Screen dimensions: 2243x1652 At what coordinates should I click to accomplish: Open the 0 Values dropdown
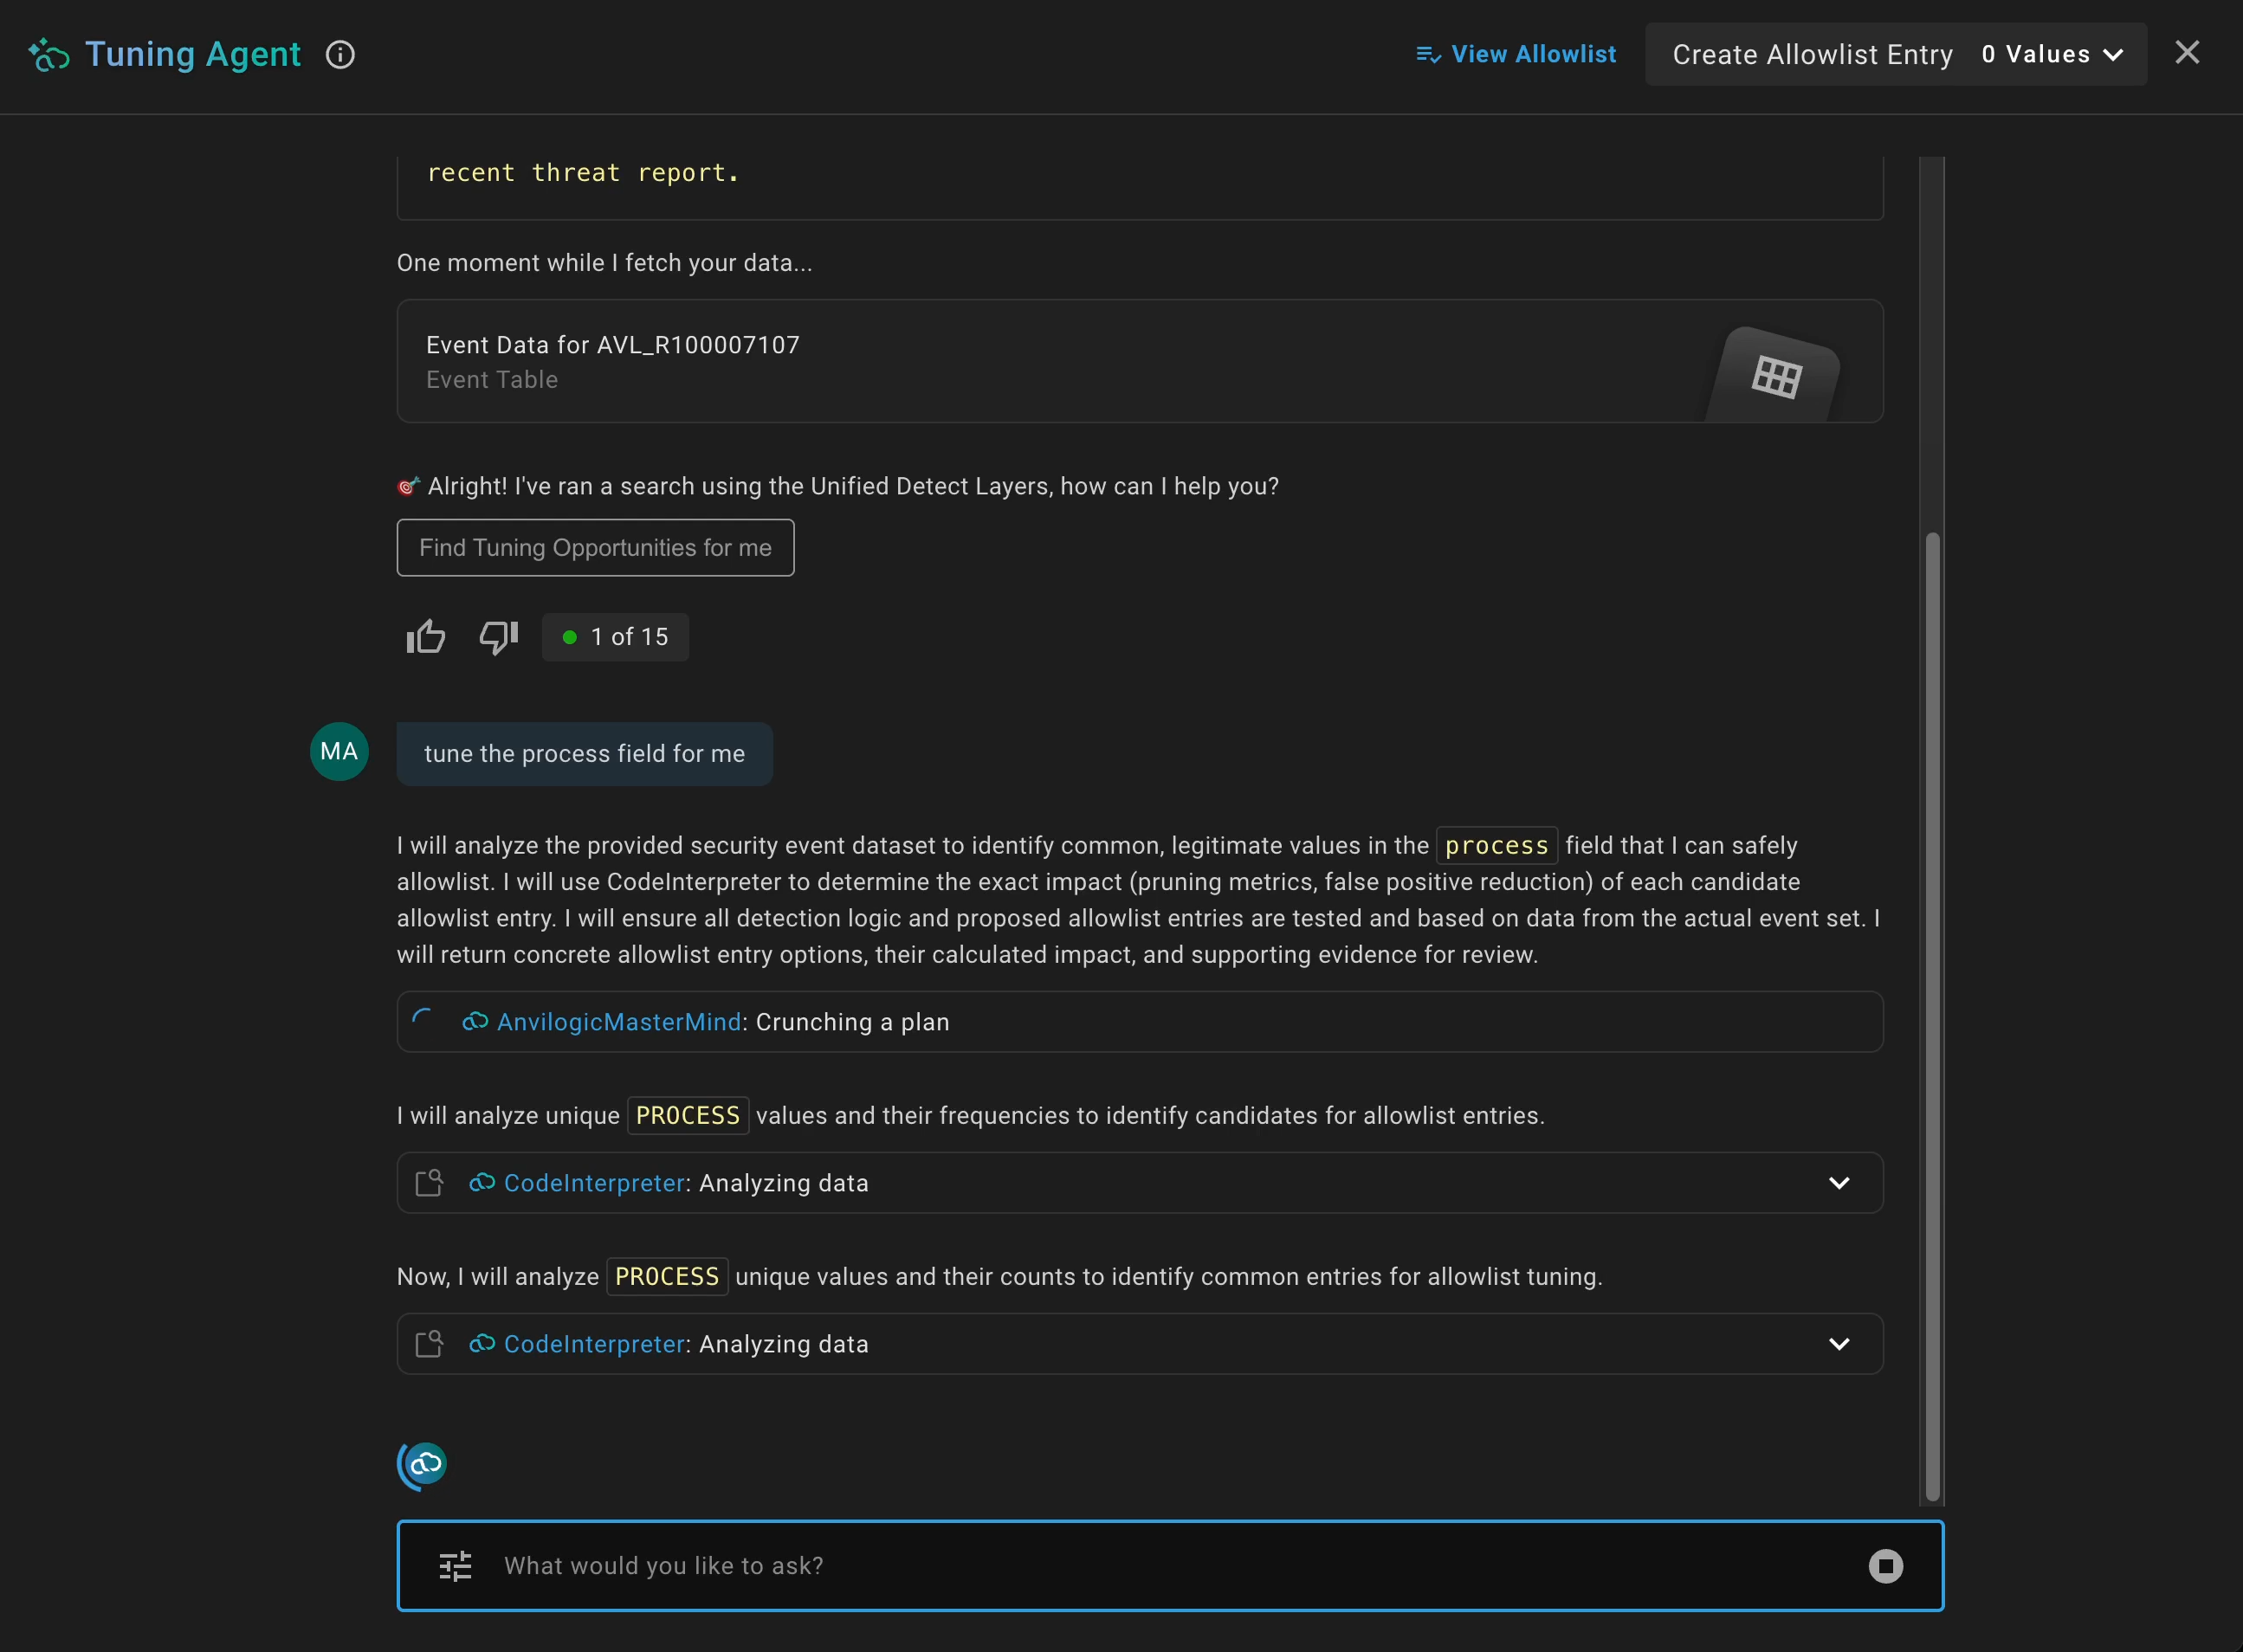pyautogui.click(x=2052, y=55)
